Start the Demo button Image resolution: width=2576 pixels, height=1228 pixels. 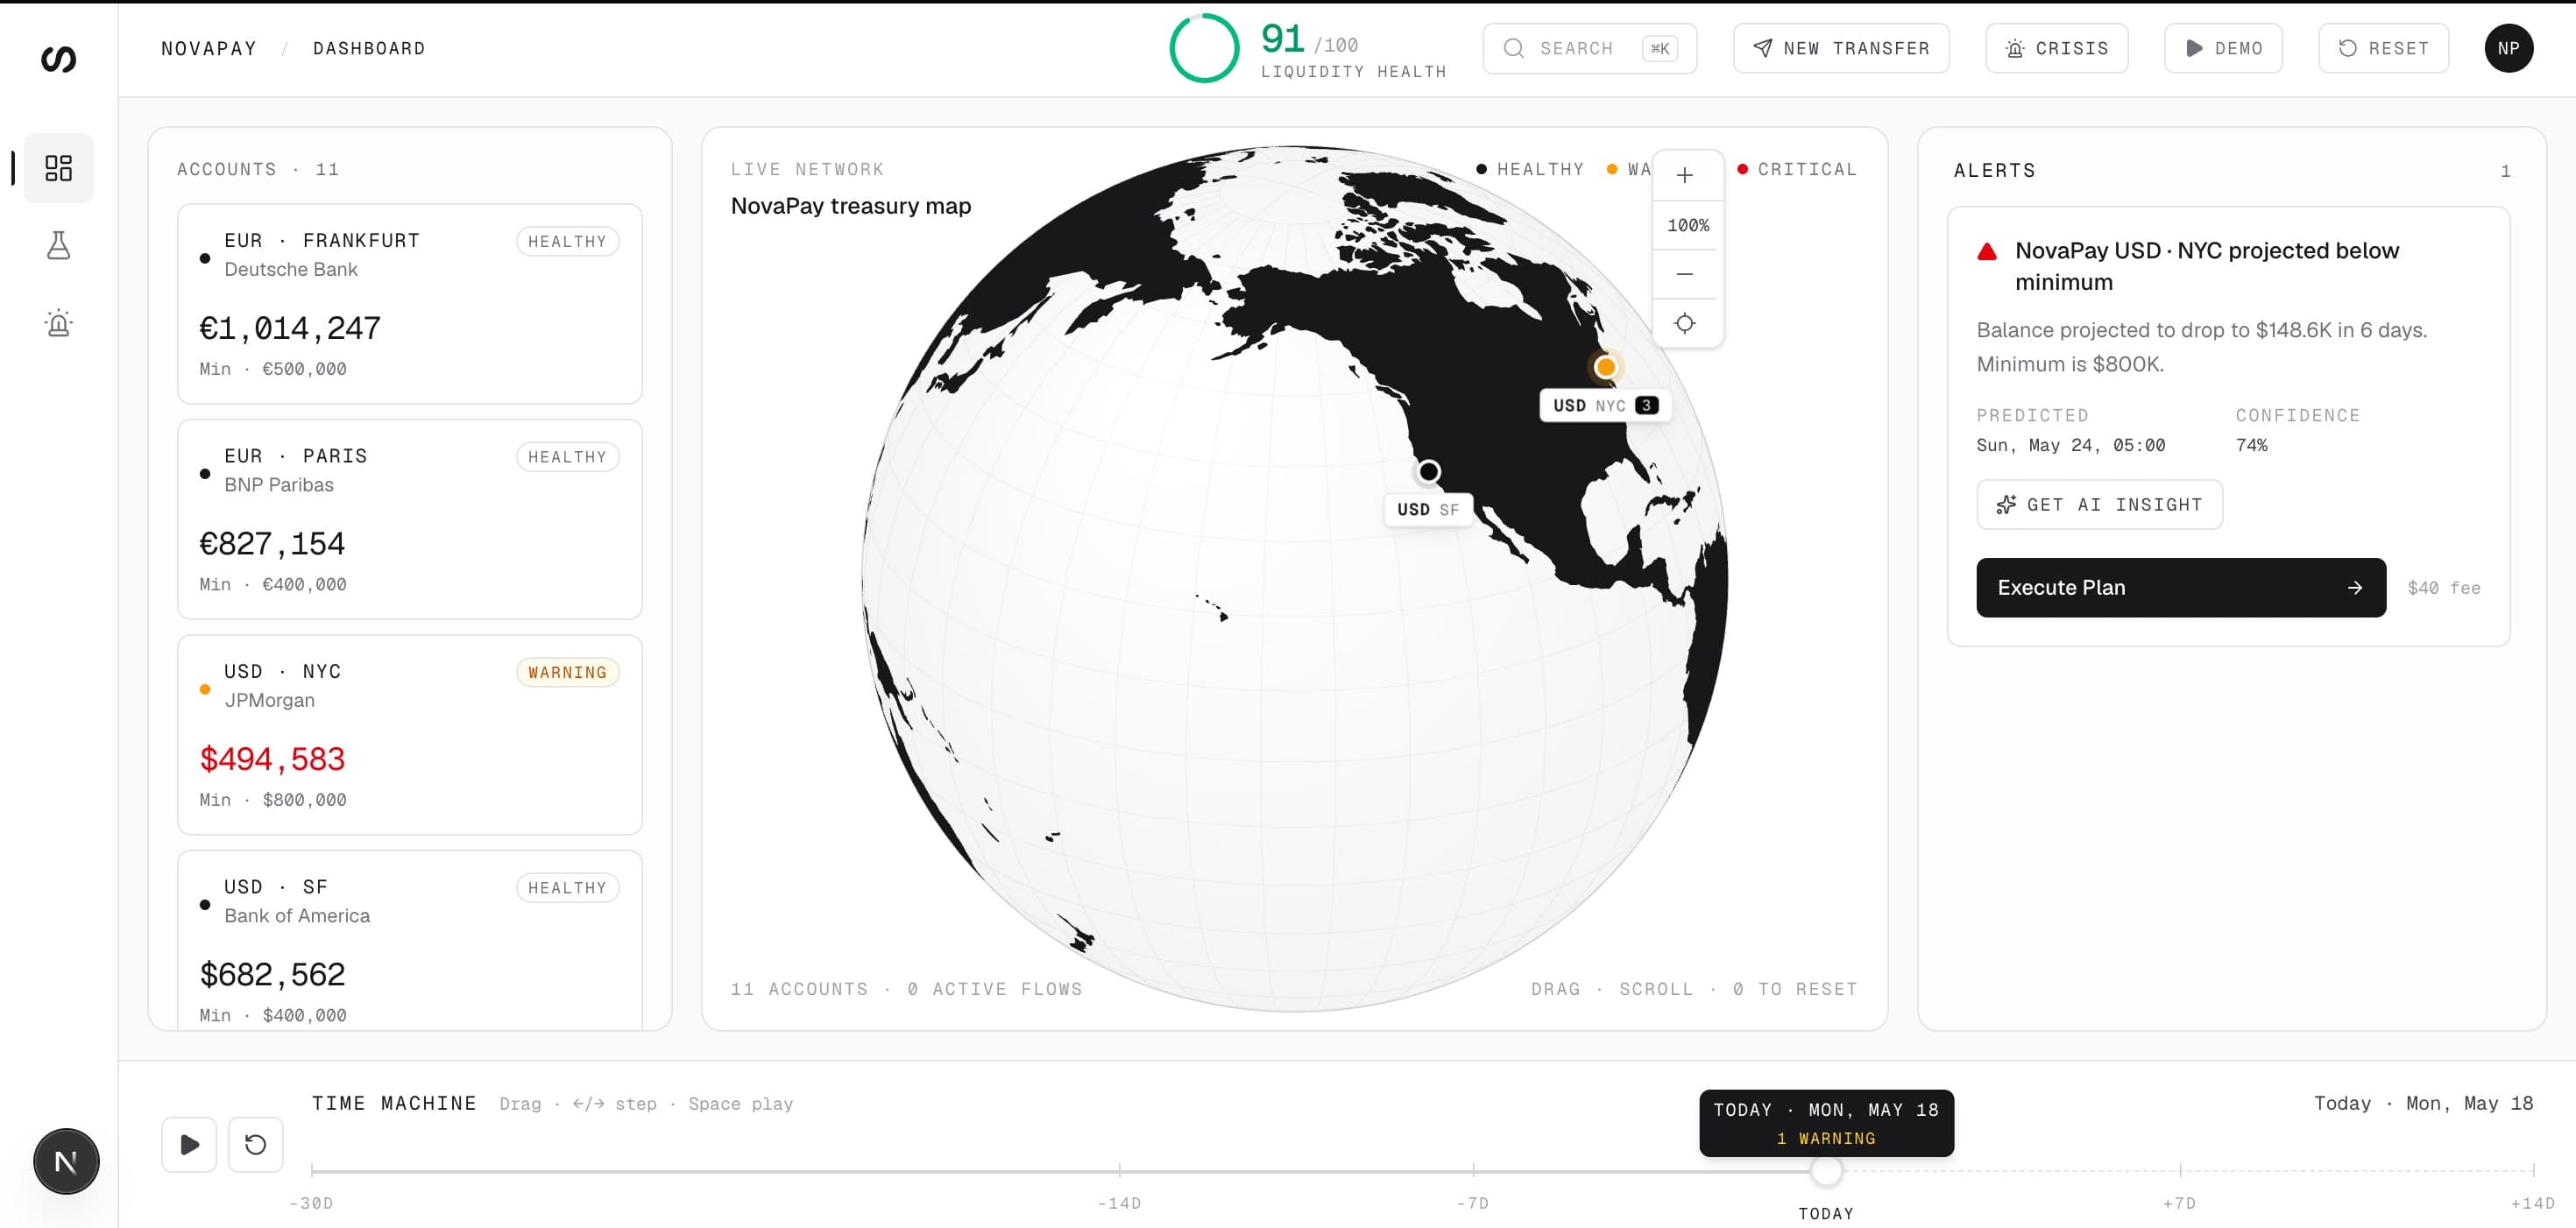pyautogui.click(x=2223, y=48)
